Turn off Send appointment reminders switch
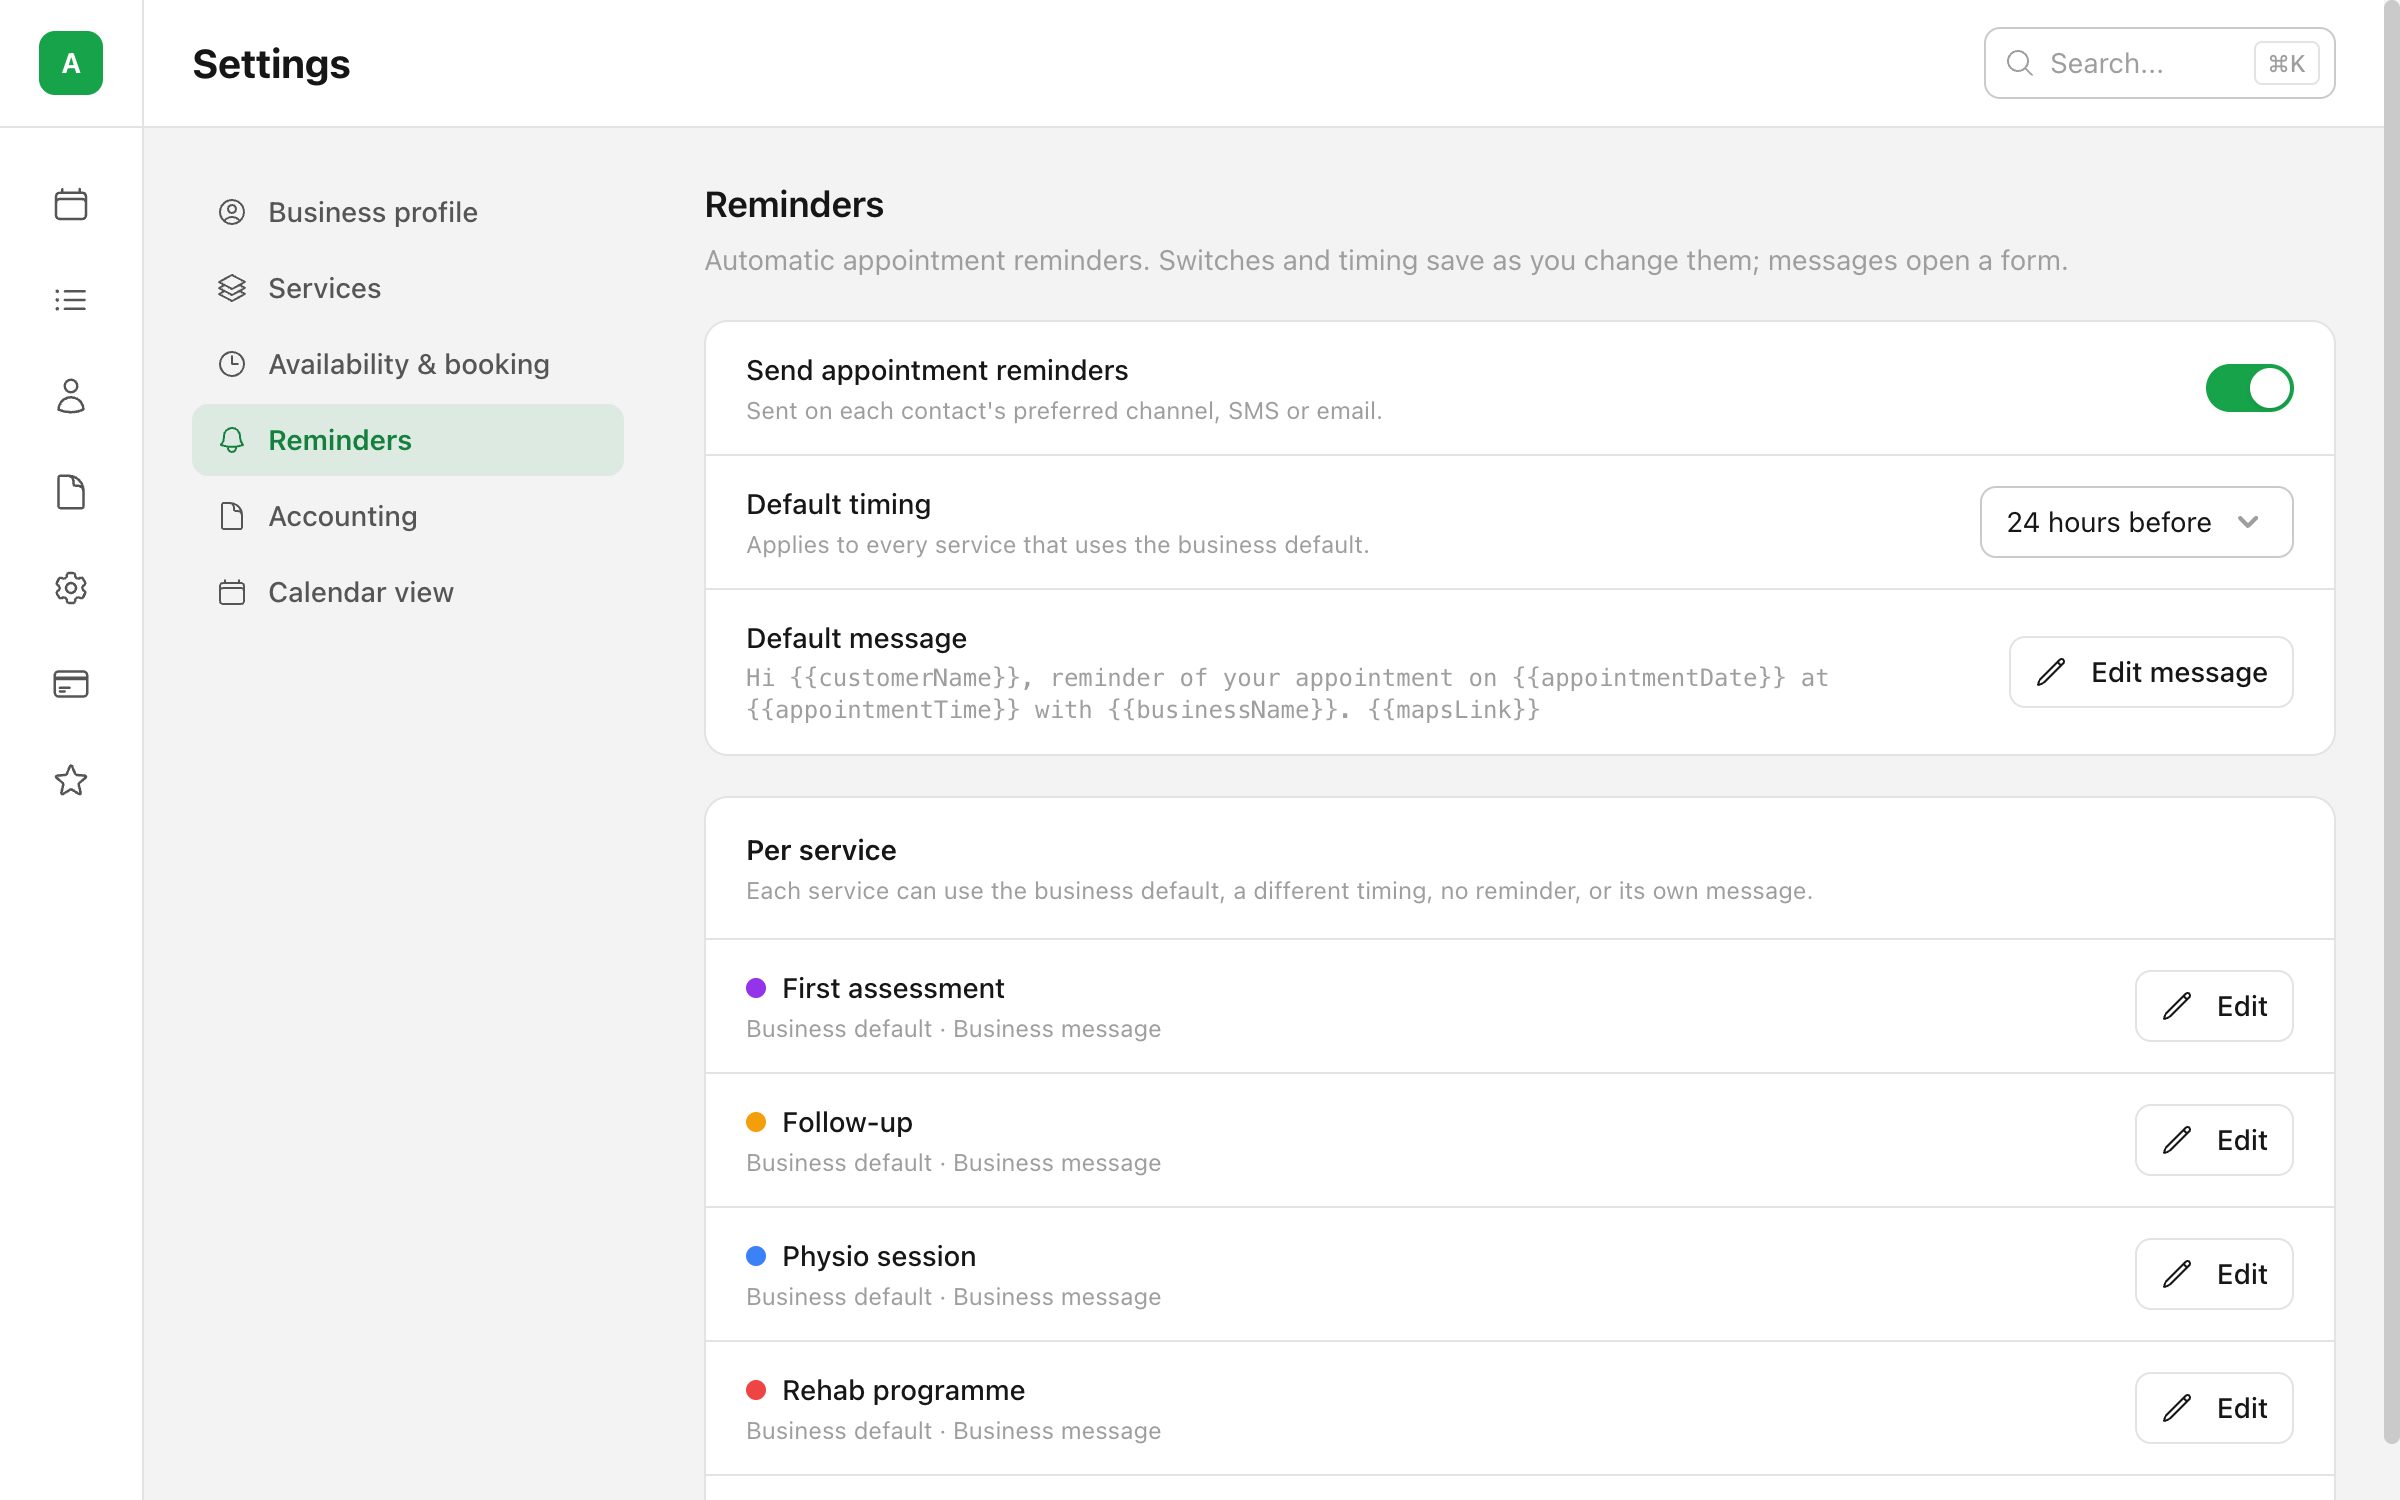The image size is (2400, 1500). coord(2249,388)
